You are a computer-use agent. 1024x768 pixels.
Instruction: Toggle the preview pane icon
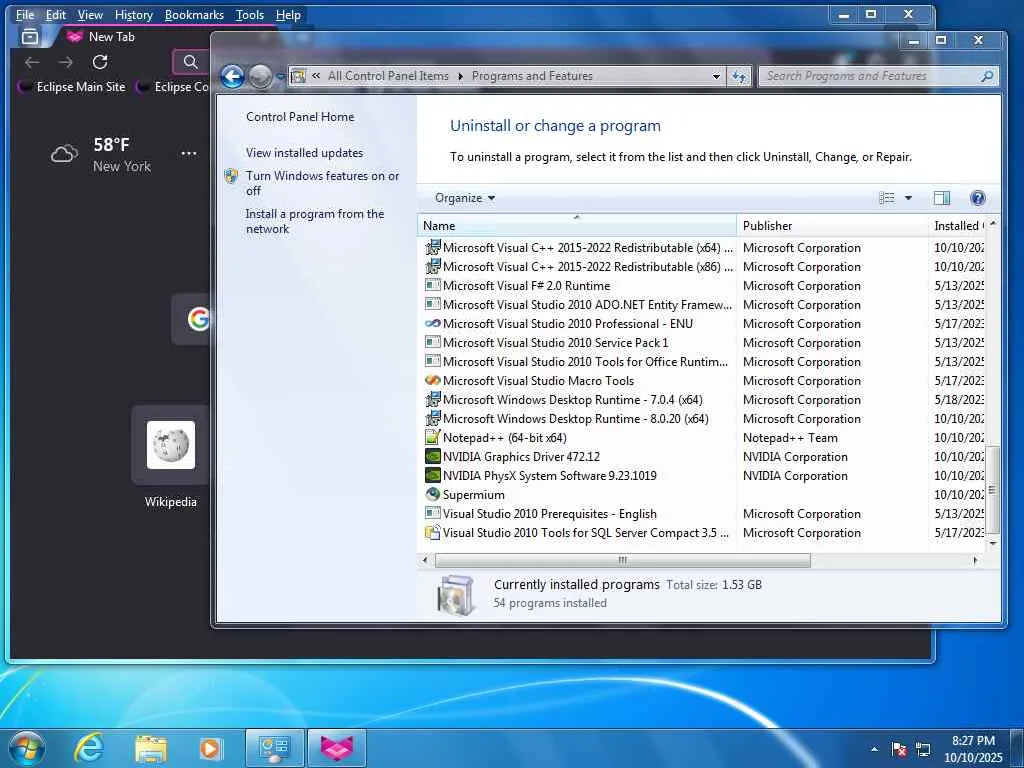click(x=942, y=198)
